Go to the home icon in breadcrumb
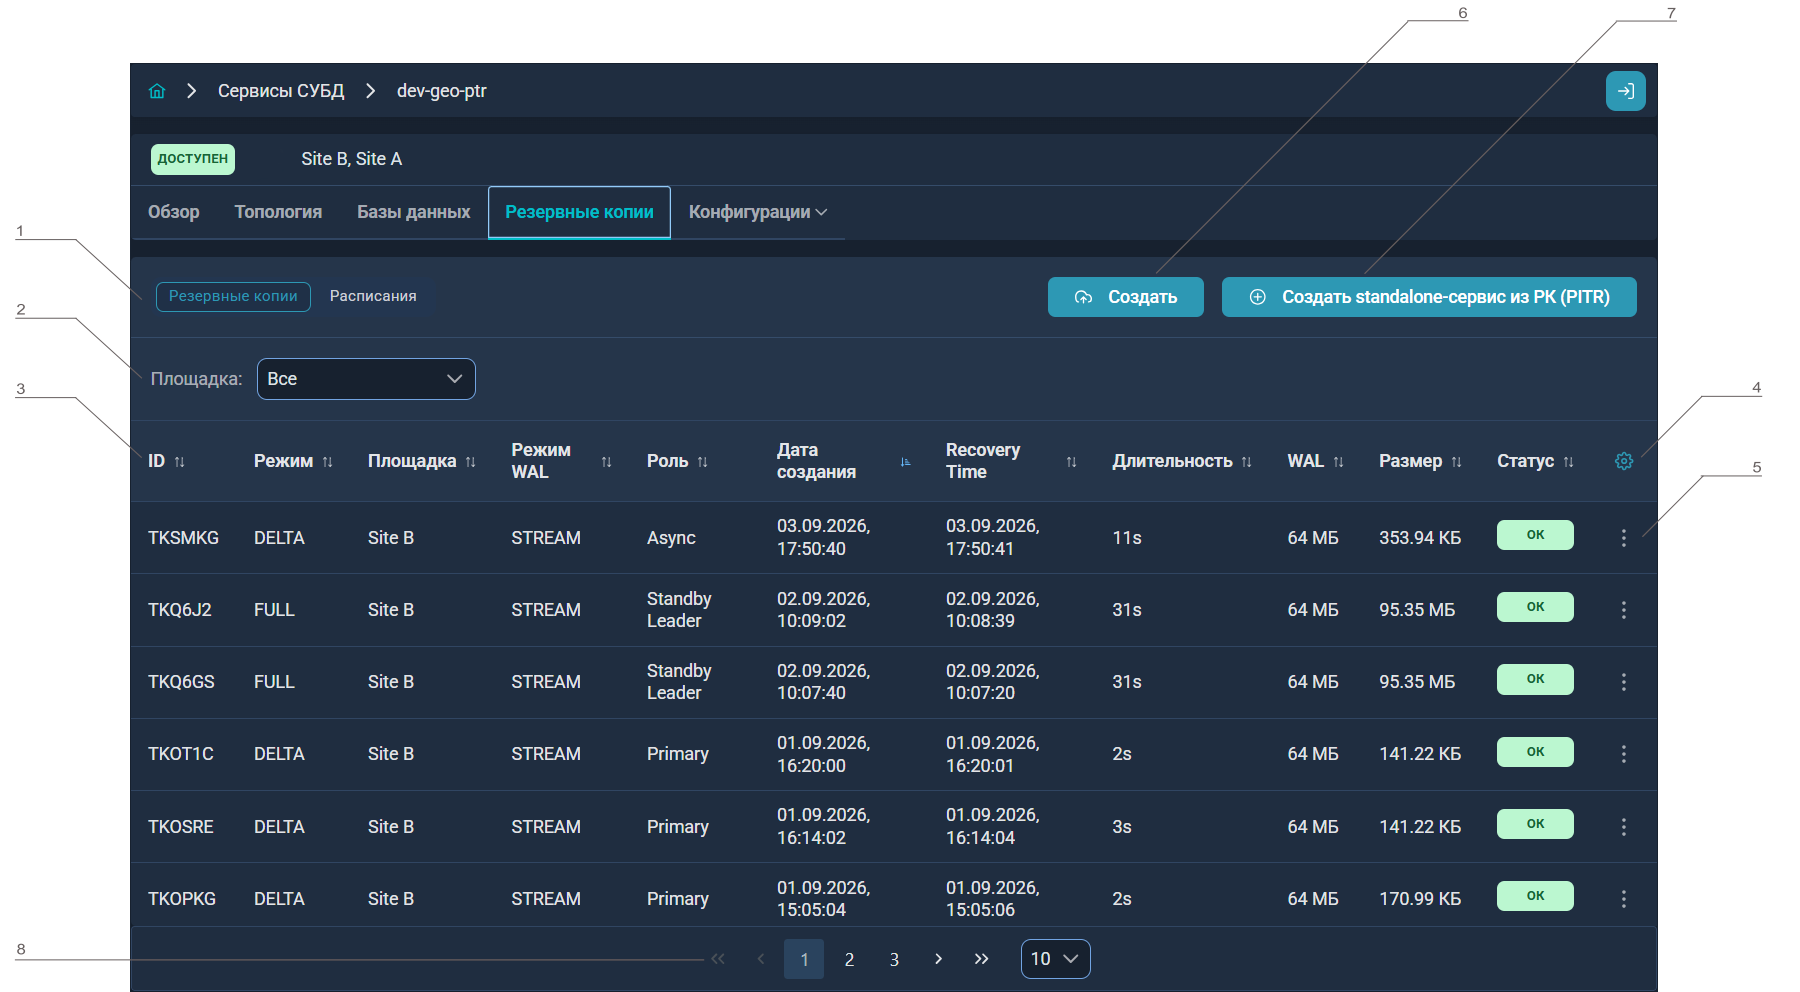This screenshot has height=992, width=1800. coord(157,91)
